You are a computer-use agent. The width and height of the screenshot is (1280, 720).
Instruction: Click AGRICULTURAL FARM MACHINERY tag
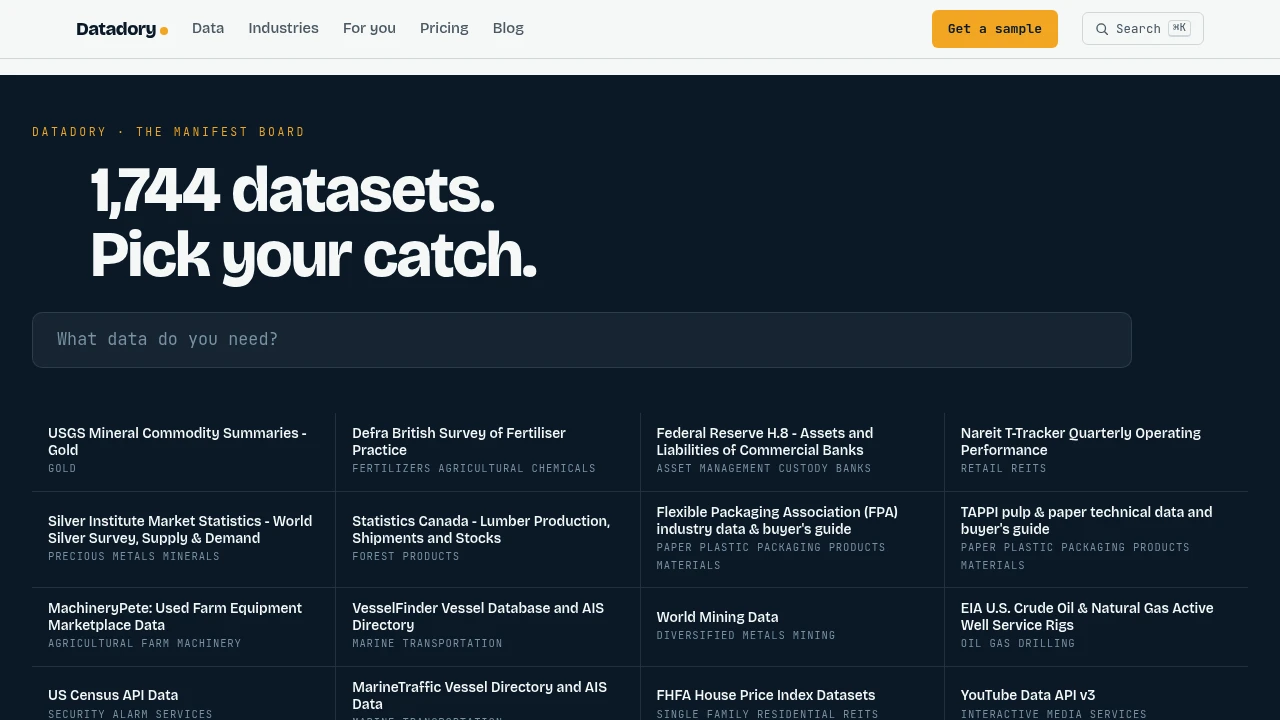pos(145,643)
